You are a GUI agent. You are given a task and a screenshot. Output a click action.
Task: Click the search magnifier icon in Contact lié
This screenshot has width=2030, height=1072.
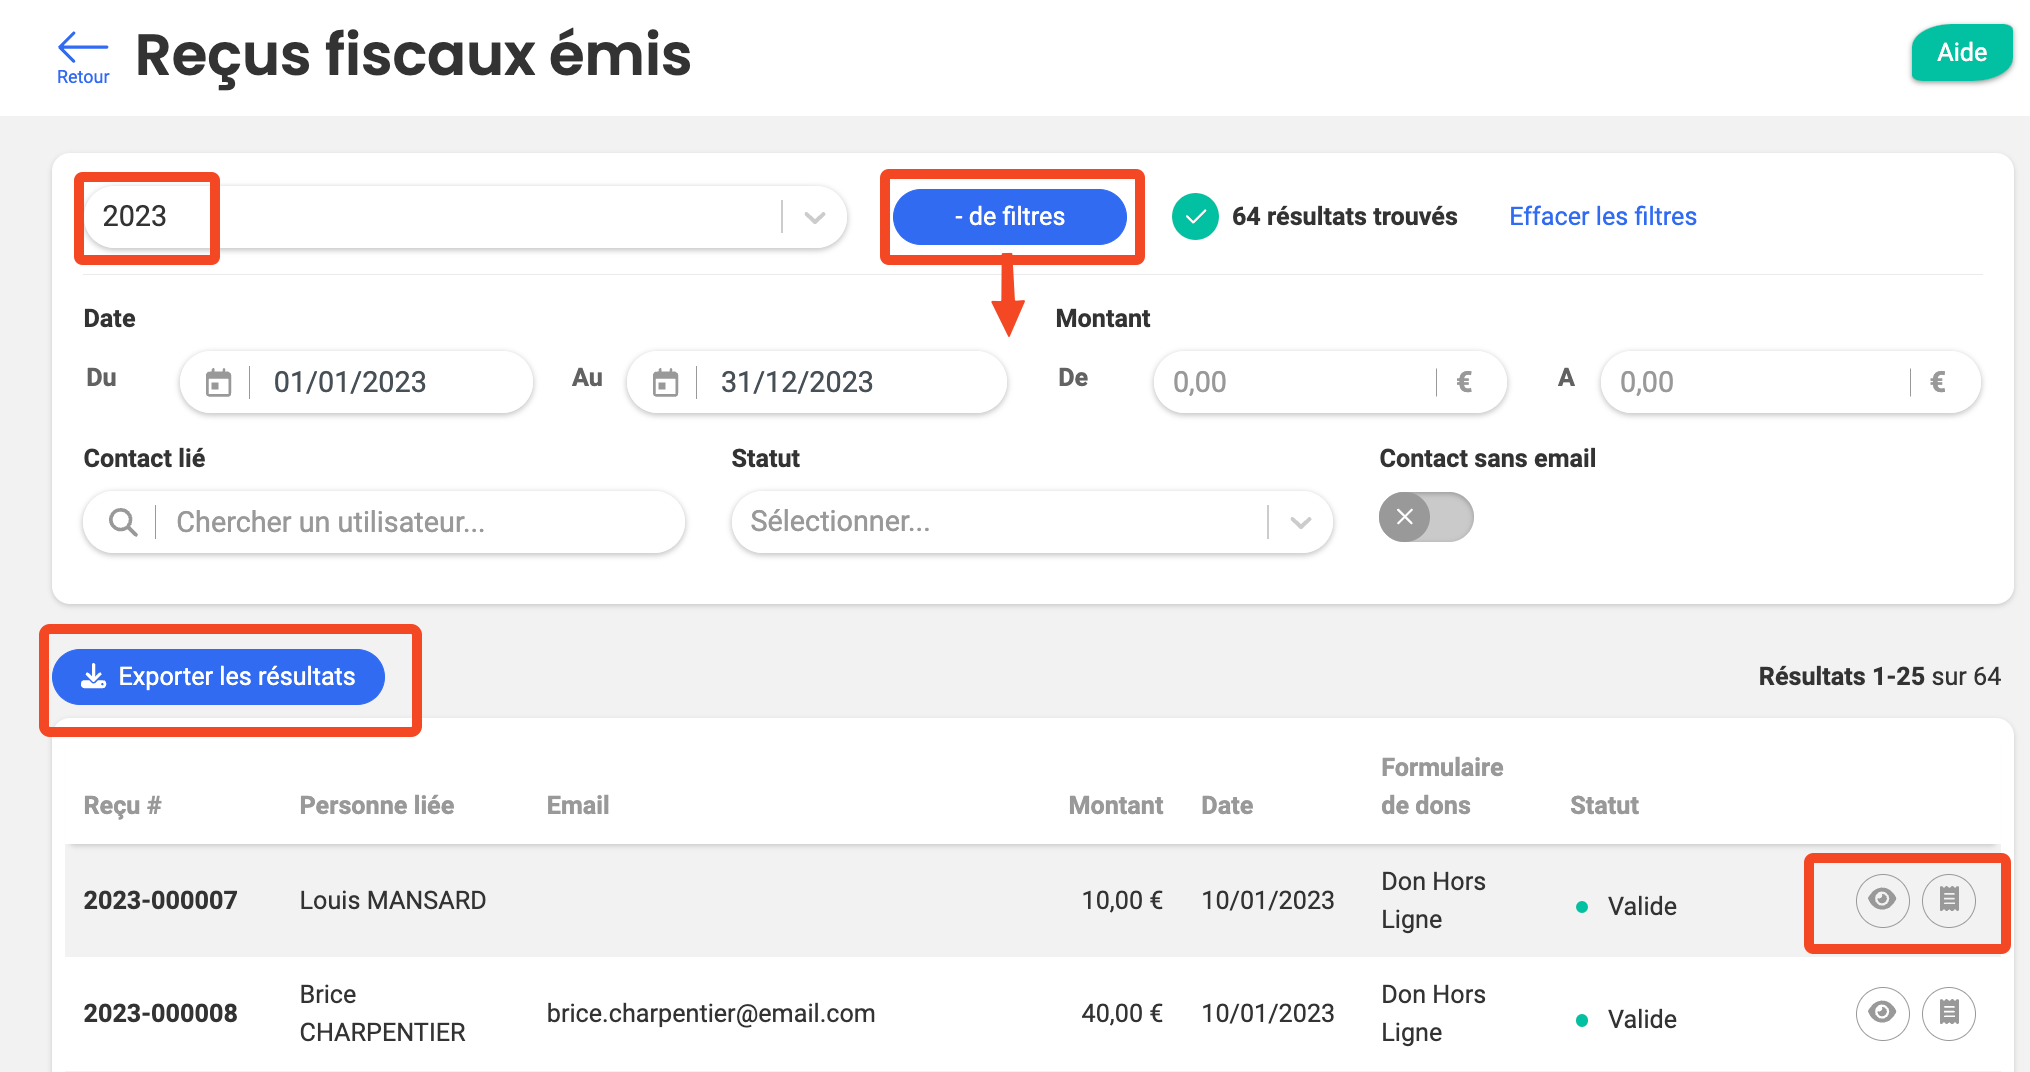(123, 522)
